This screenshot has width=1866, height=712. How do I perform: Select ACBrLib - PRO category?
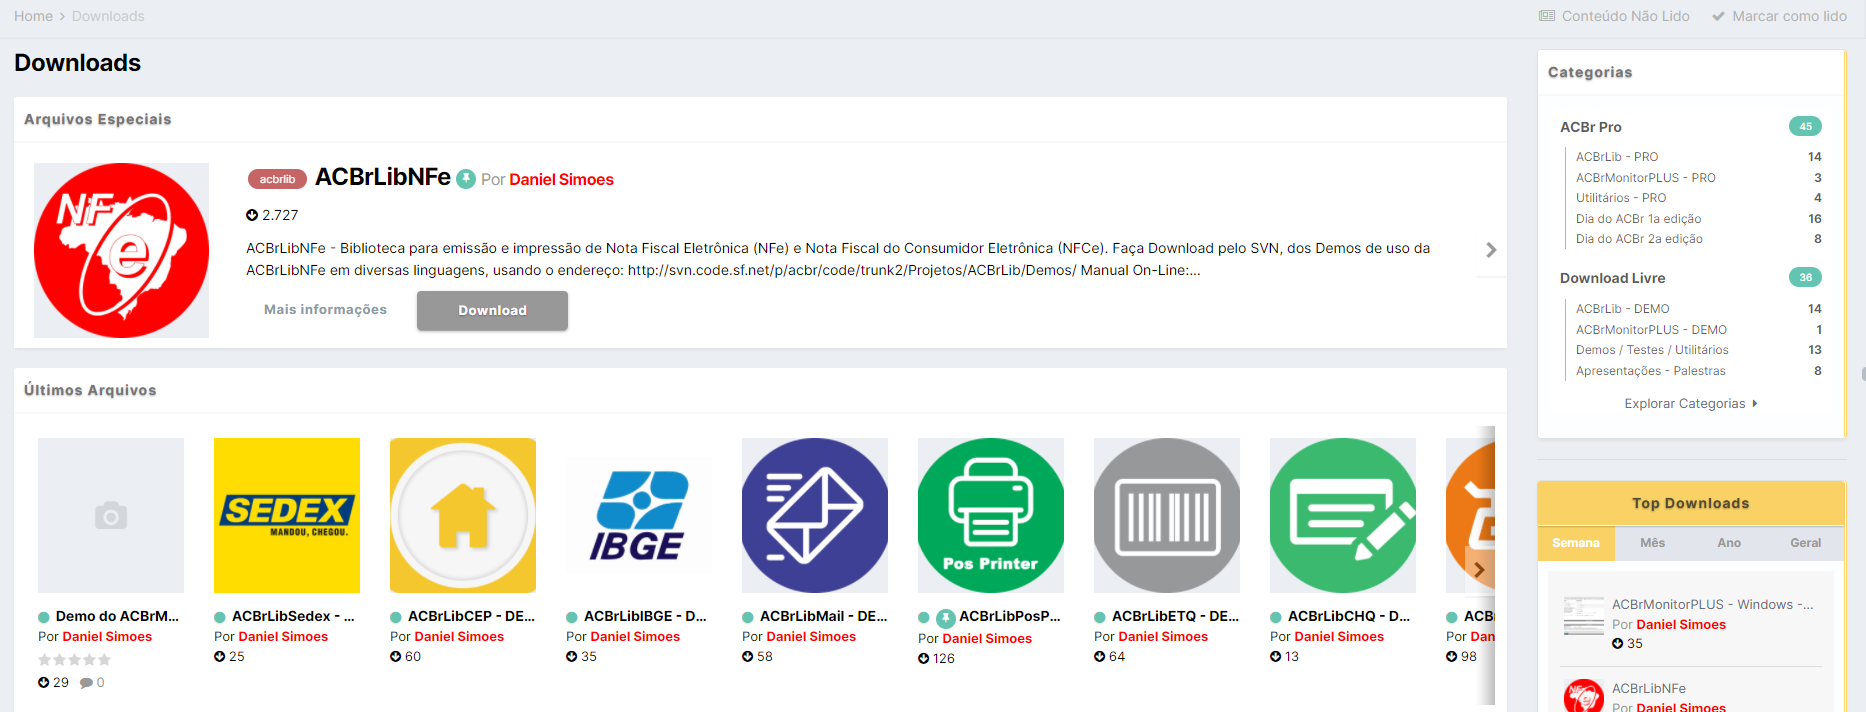[x=1617, y=157]
